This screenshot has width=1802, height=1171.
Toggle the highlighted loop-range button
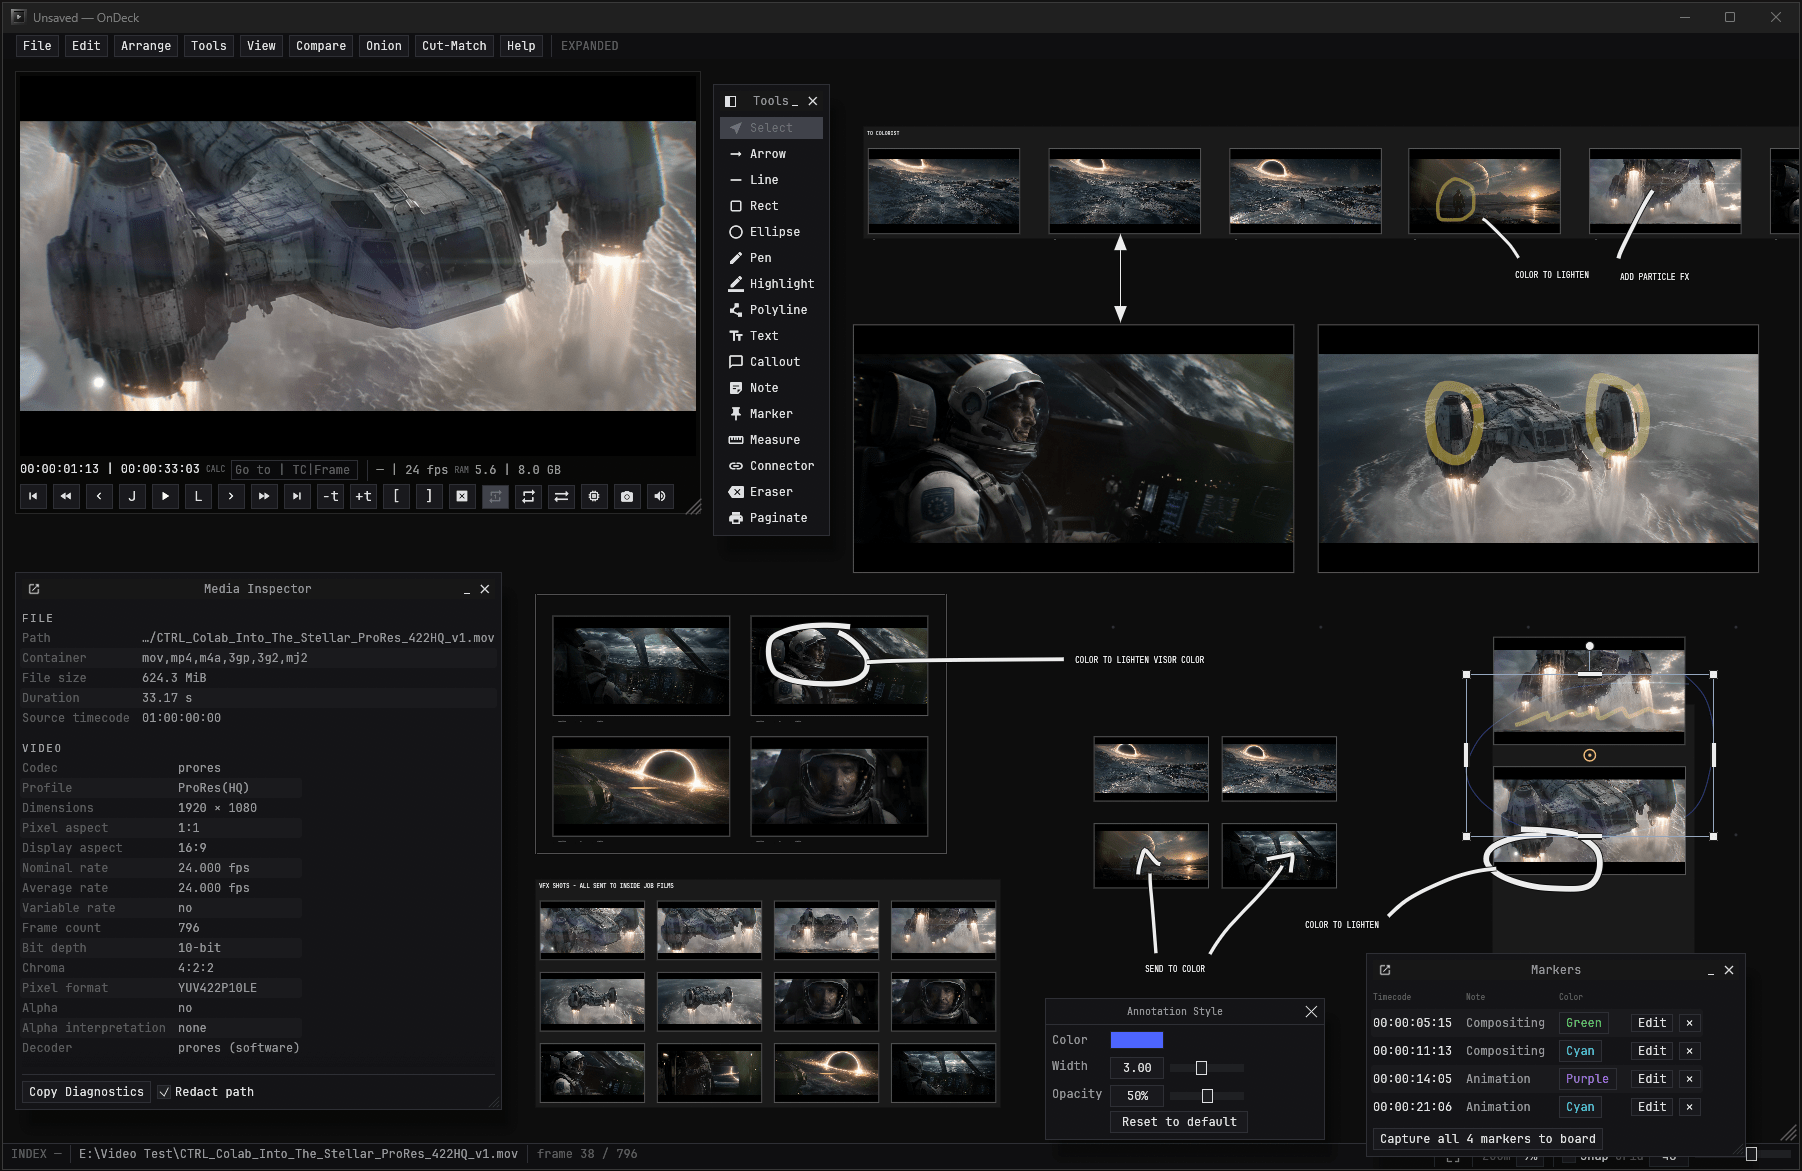pos(495,496)
